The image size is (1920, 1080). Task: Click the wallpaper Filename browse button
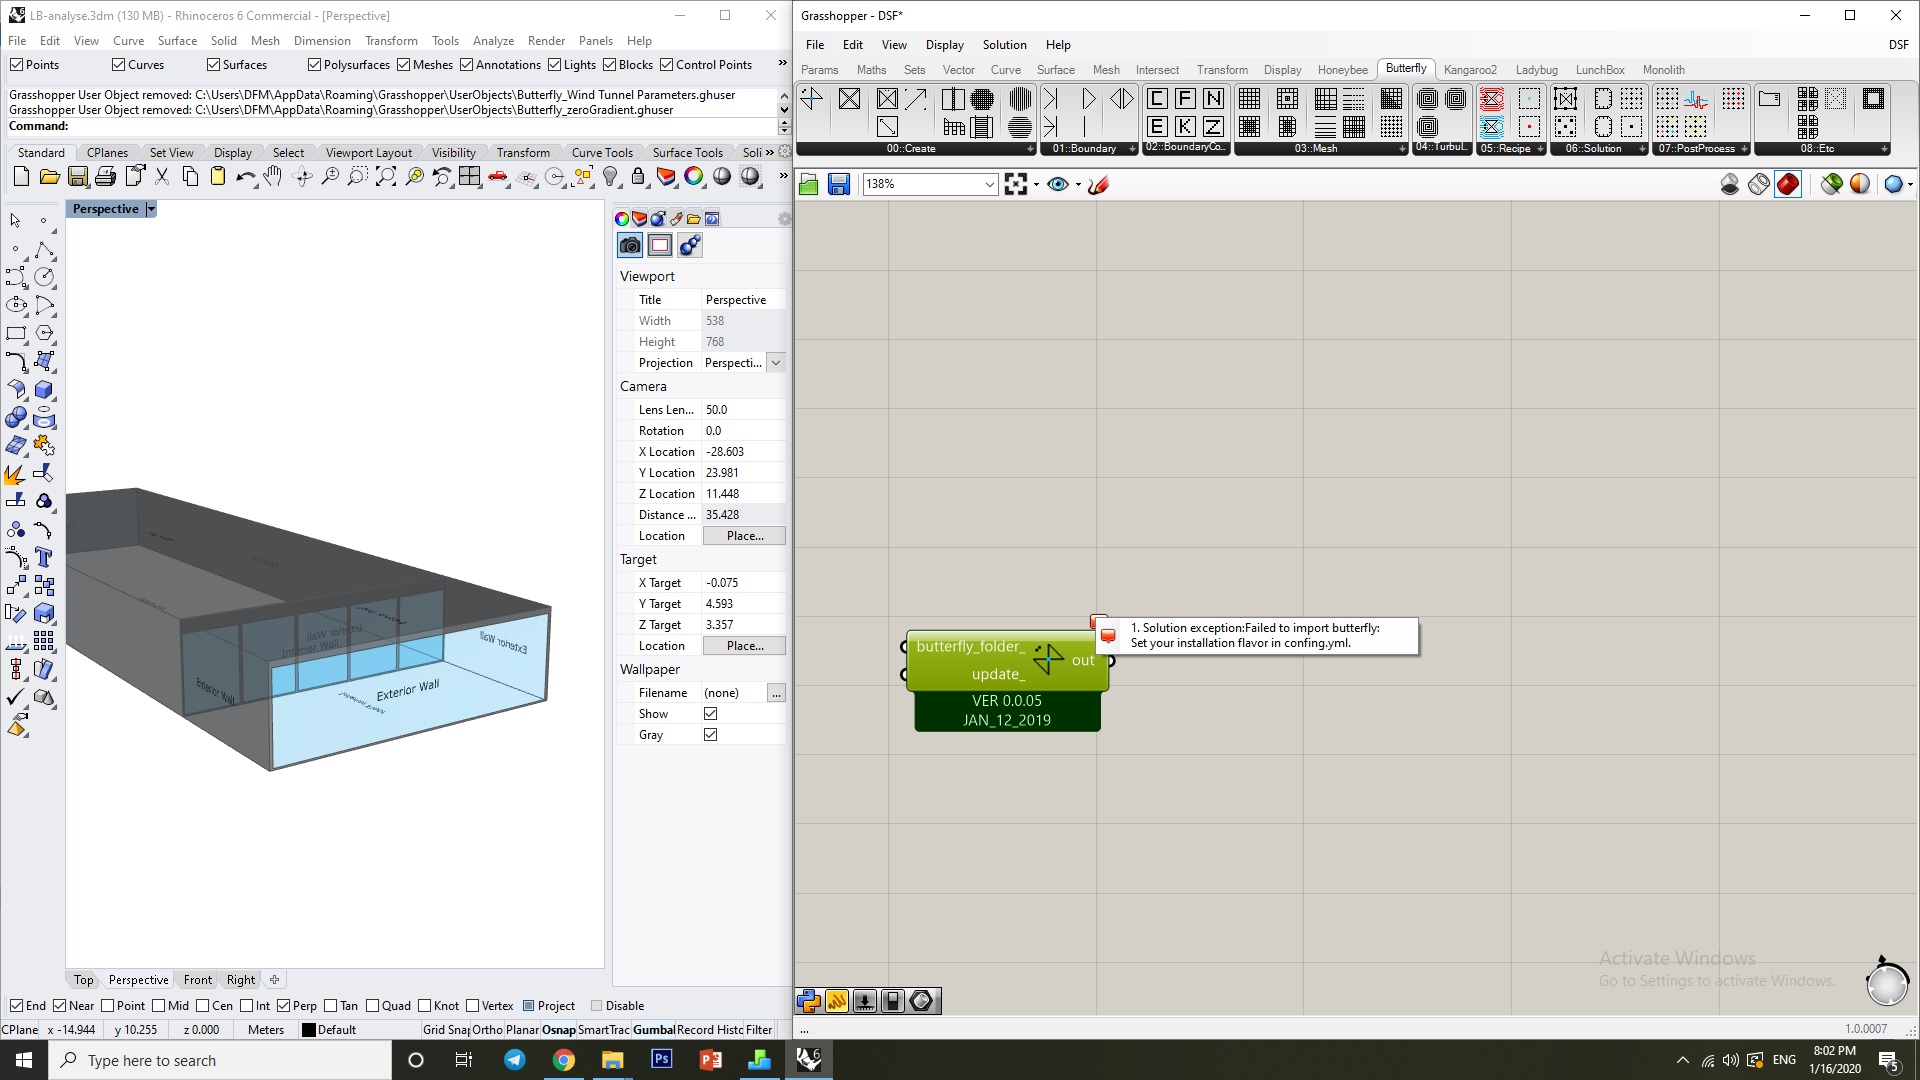coord(776,693)
